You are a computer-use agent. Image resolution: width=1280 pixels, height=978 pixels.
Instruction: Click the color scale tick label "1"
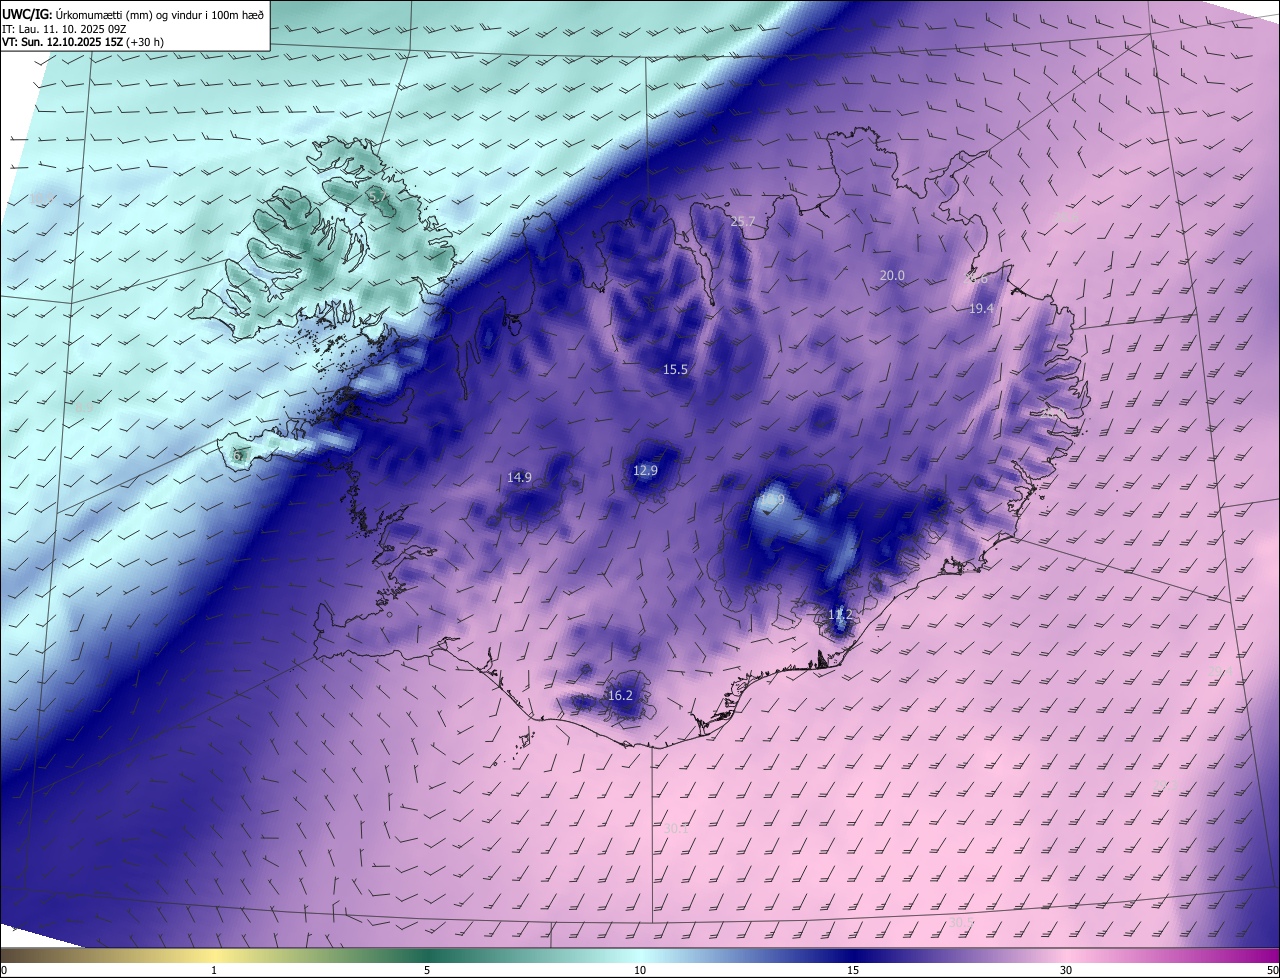coord(214,970)
